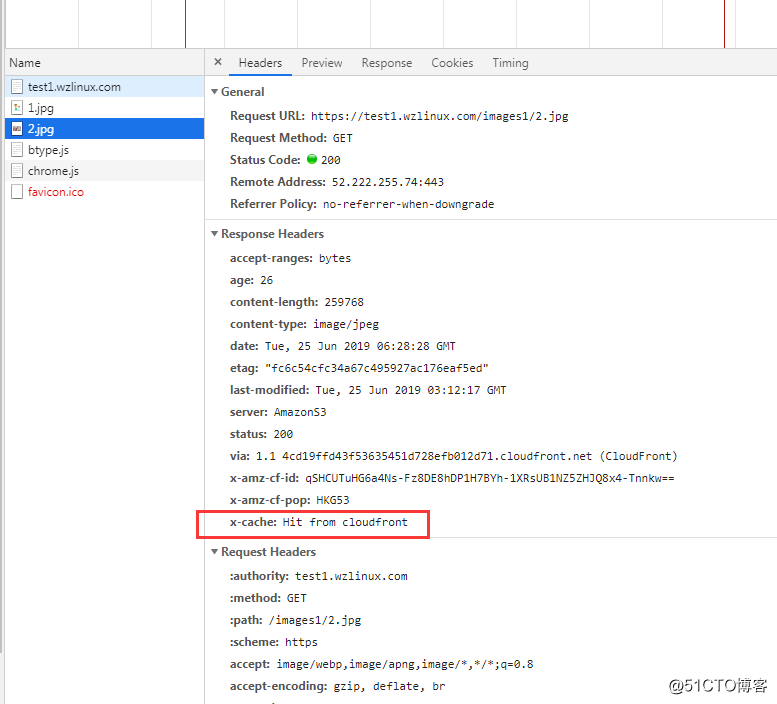
Task: Click the via header cloudfront.net value
Action: [466, 456]
